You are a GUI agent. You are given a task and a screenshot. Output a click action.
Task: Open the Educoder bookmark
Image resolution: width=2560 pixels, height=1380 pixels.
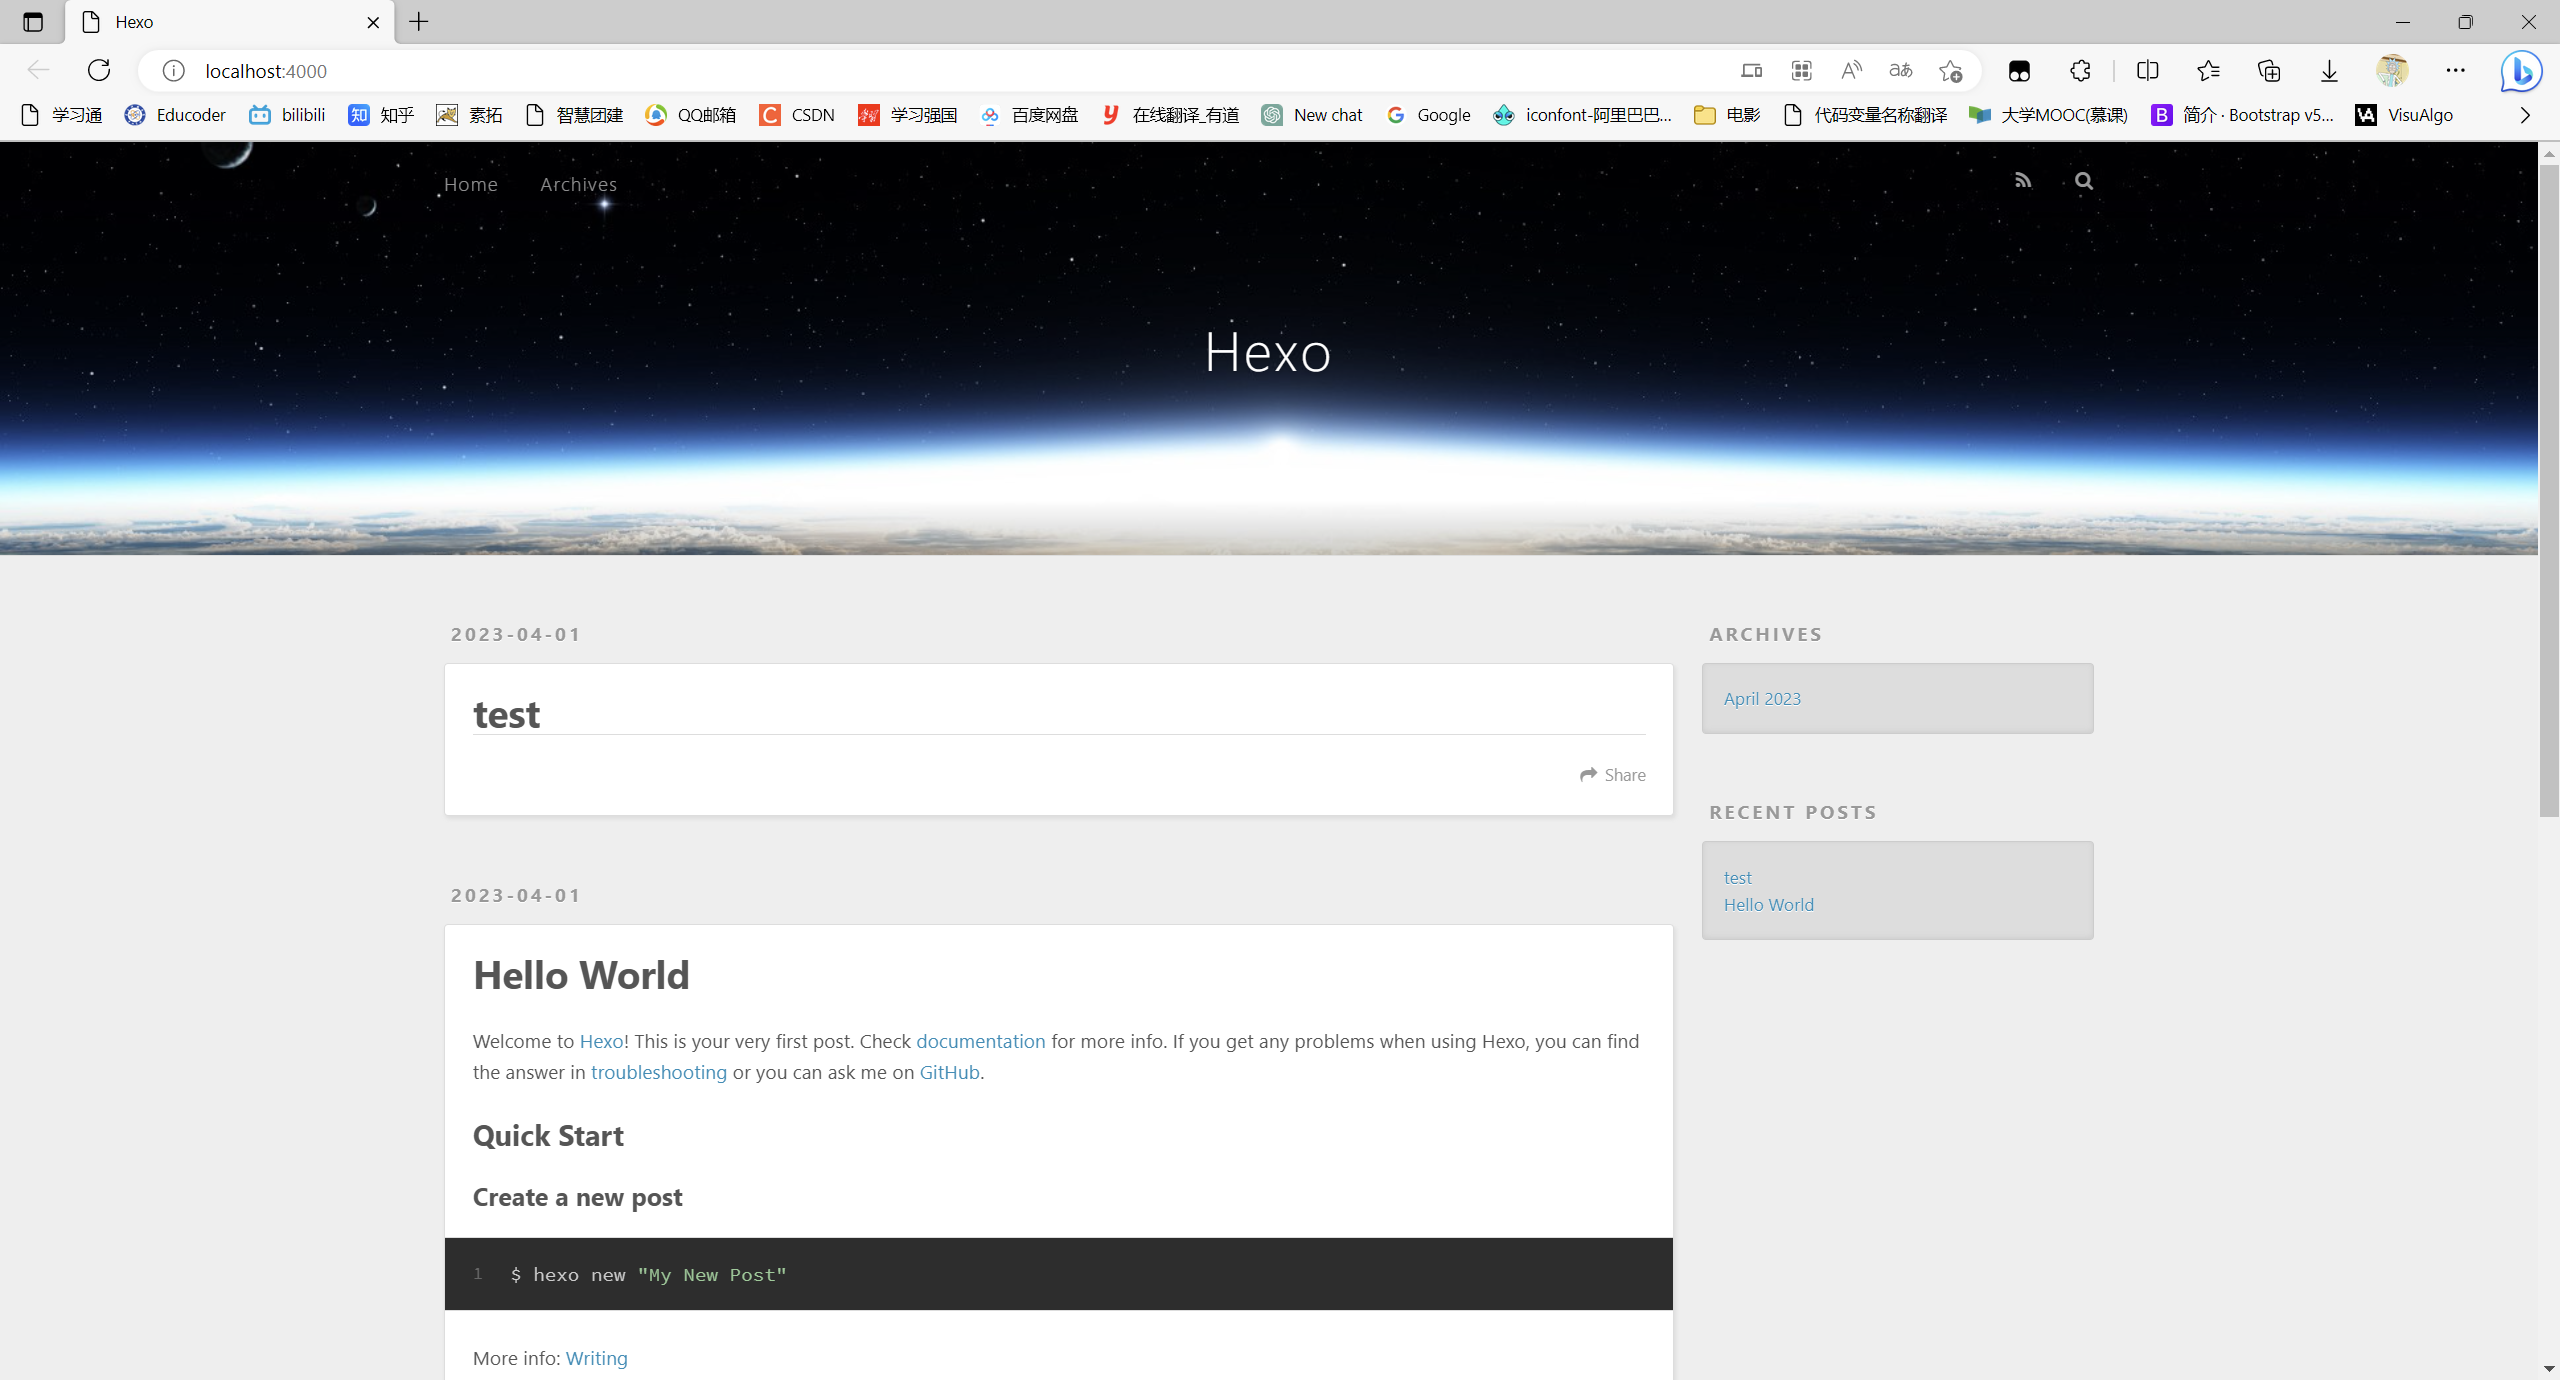175,115
